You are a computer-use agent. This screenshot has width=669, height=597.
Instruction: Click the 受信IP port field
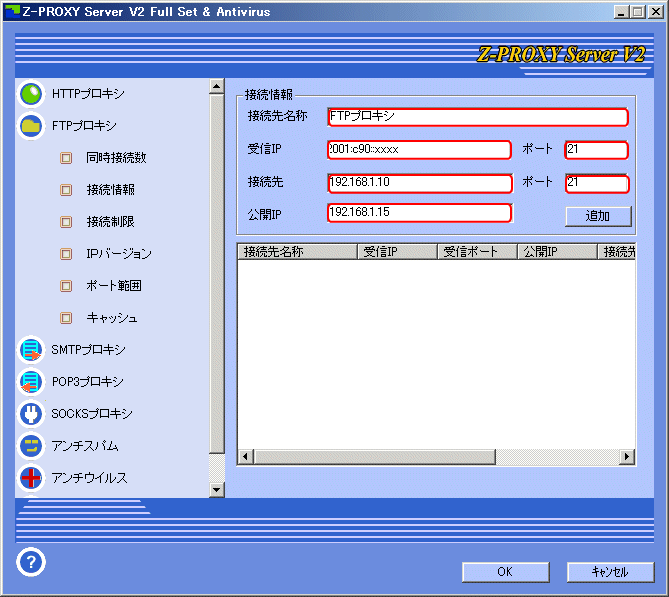[x=596, y=150]
